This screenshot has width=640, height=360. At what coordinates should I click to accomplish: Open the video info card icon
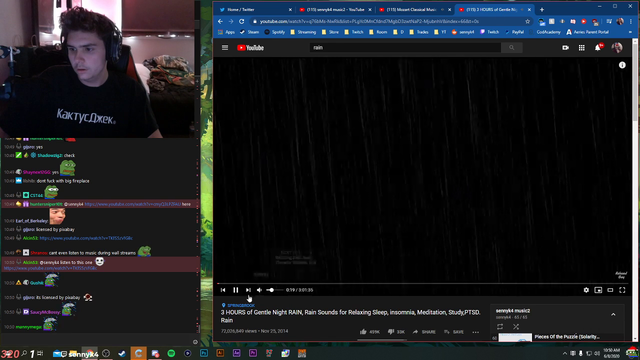(x=622, y=65)
